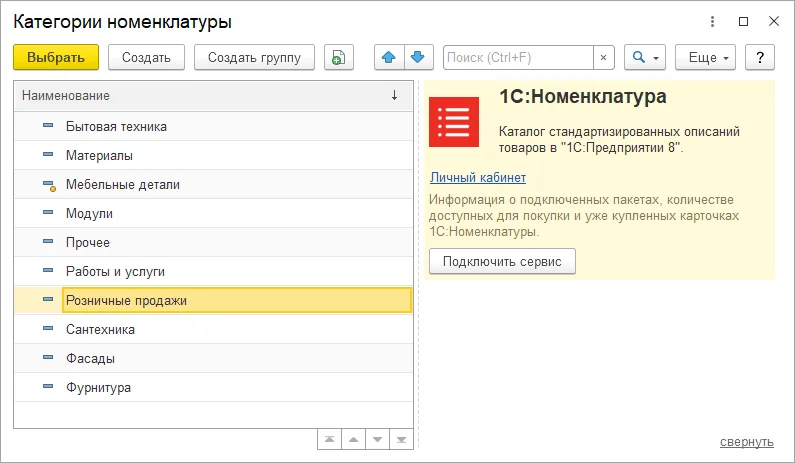Click the свернуть link

pyautogui.click(x=747, y=442)
